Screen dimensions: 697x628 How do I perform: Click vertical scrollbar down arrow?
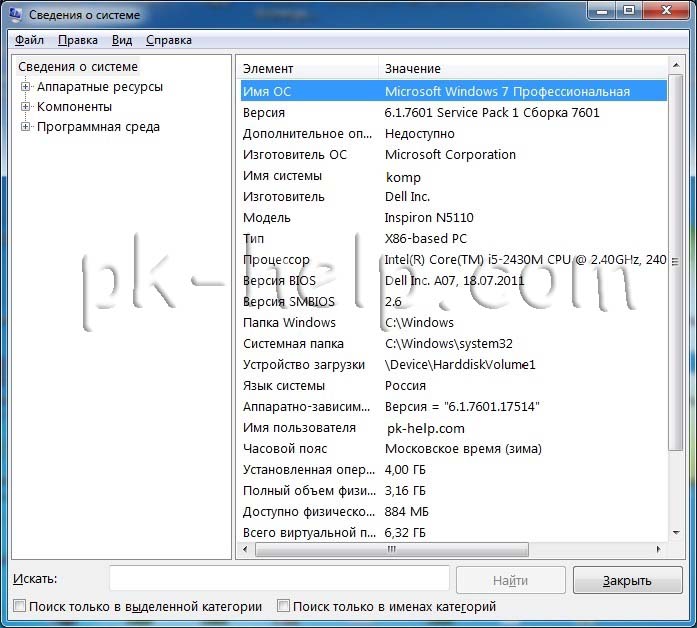pyautogui.click(x=676, y=532)
